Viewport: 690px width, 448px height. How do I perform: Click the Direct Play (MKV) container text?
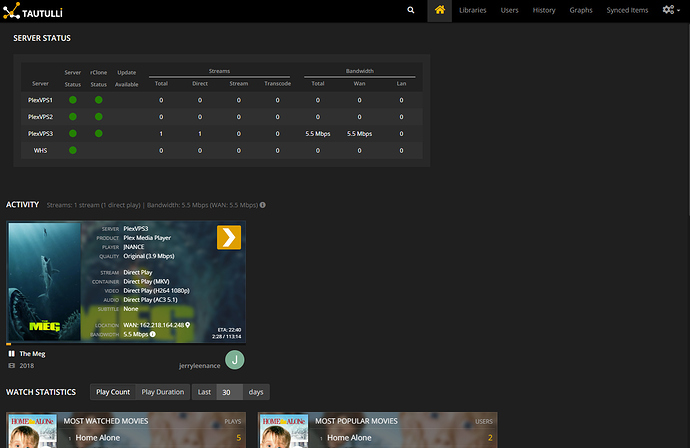(146, 282)
